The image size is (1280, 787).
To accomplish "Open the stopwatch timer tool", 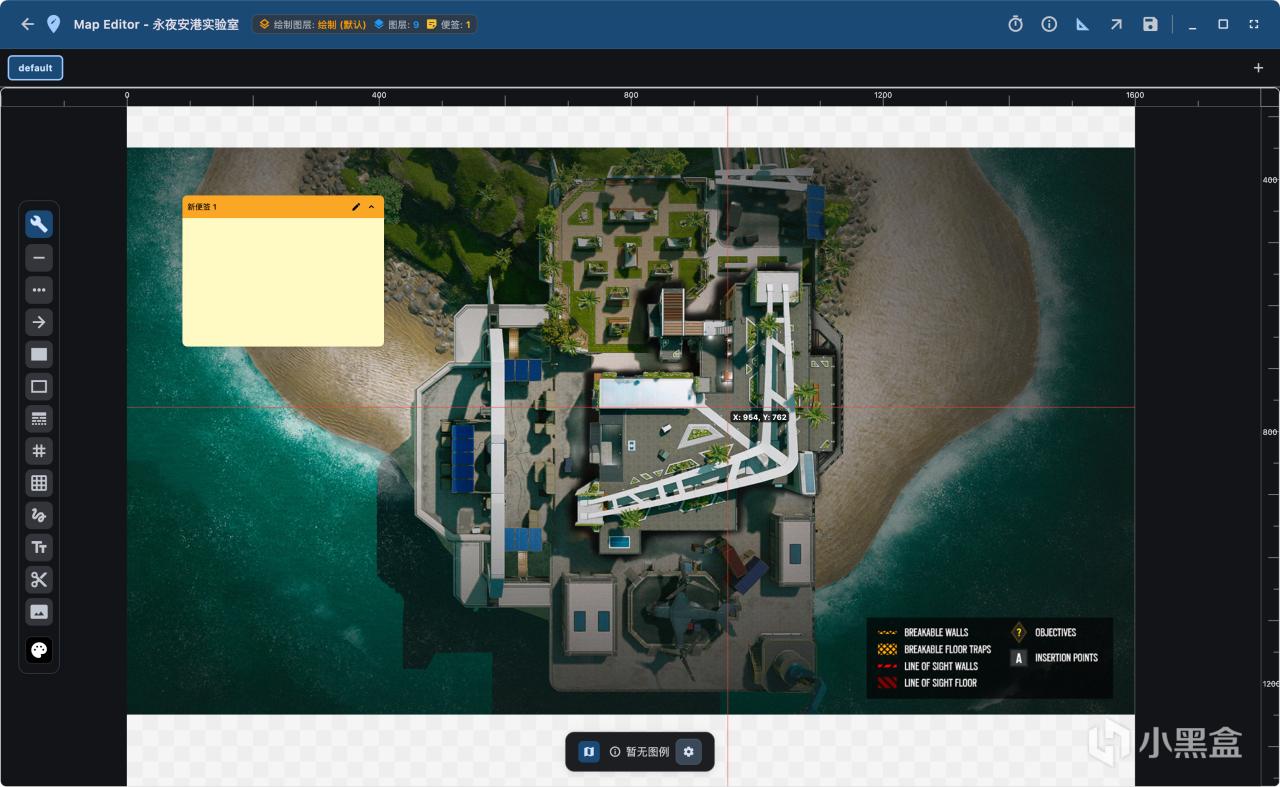I will click(1015, 24).
